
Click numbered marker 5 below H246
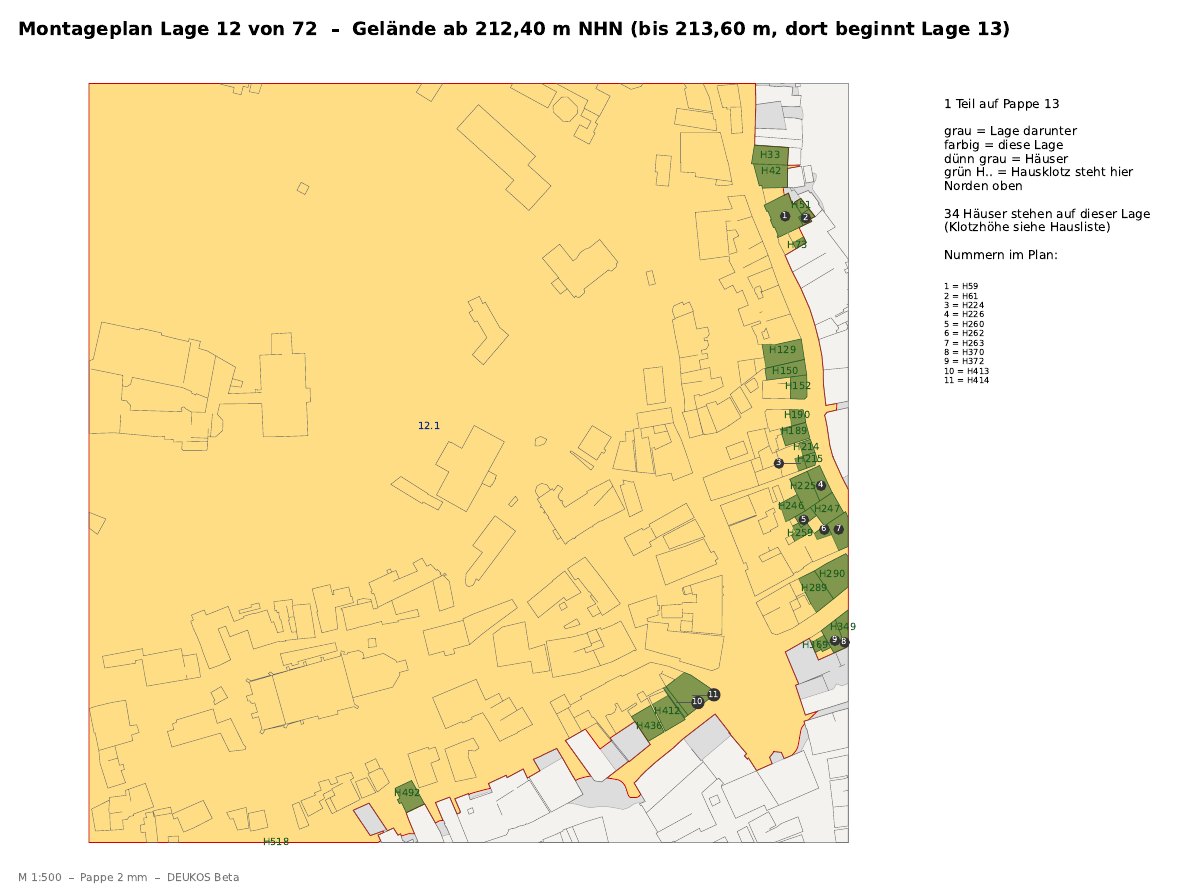click(803, 519)
